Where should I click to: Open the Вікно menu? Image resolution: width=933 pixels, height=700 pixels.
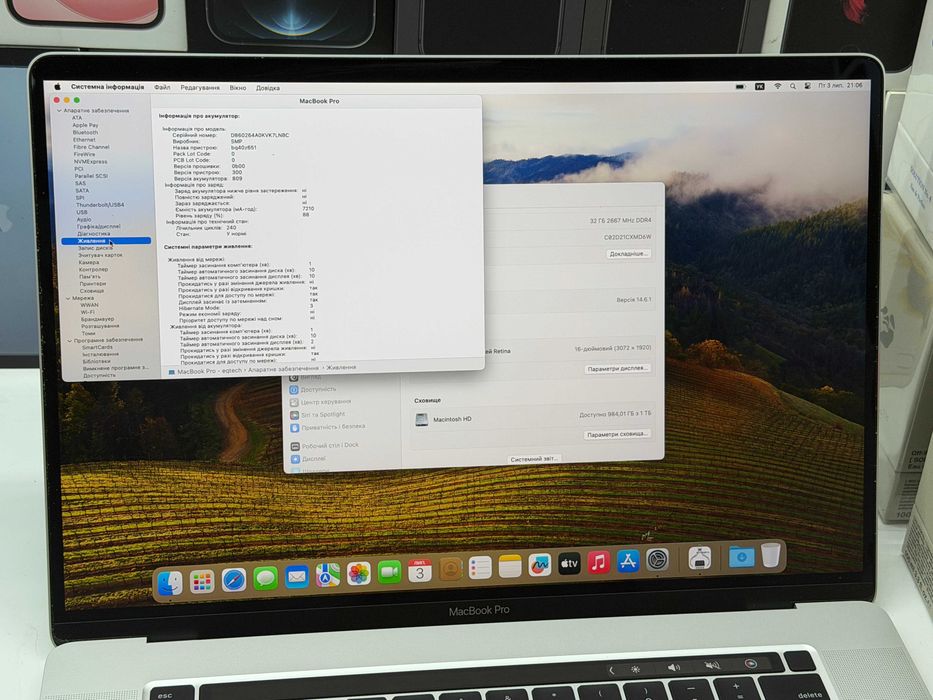237,88
